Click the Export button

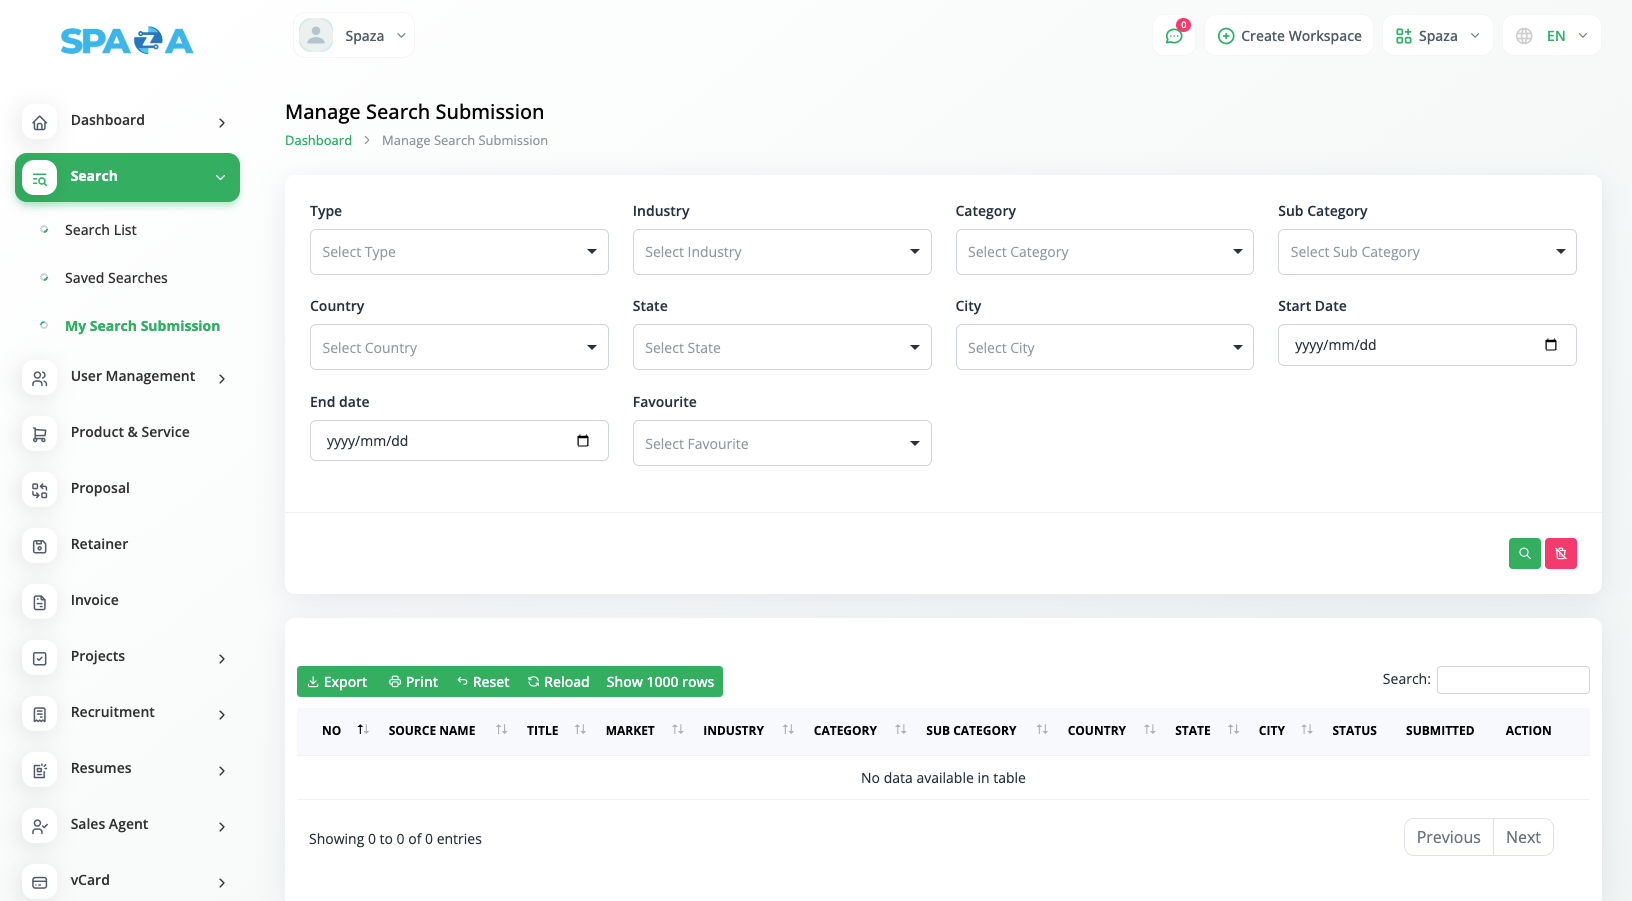pos(337,682)
